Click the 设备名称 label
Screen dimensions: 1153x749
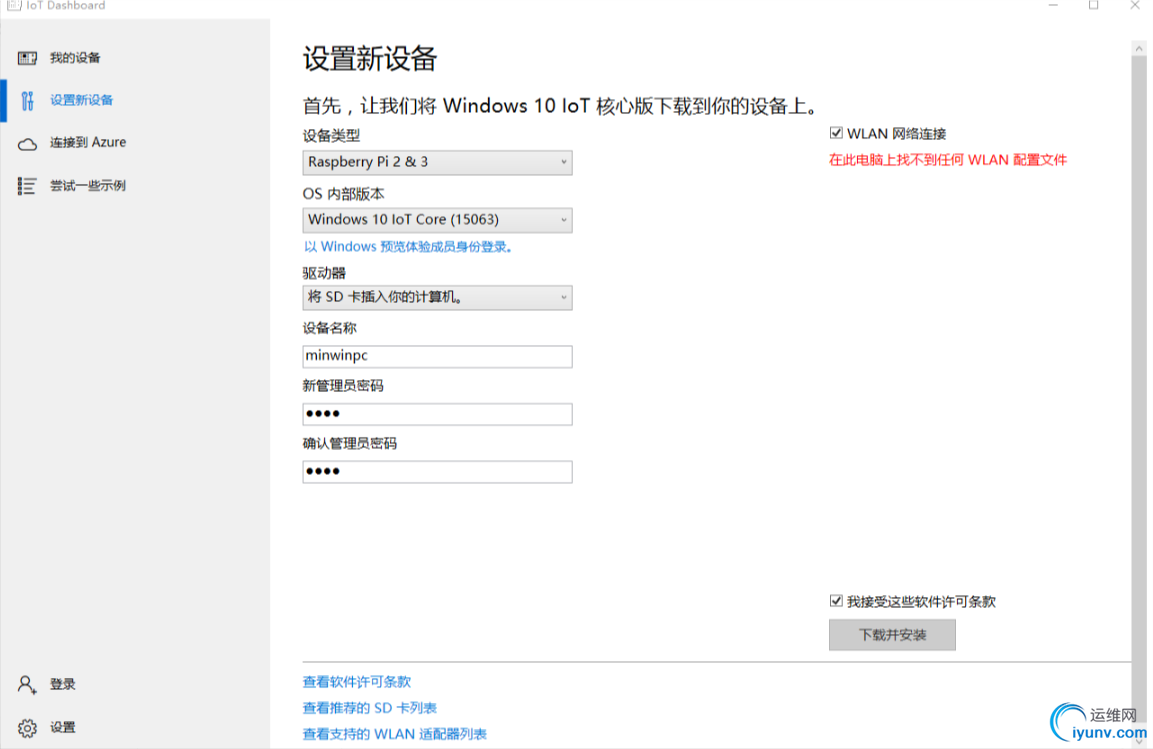click(x=329, y=329)
